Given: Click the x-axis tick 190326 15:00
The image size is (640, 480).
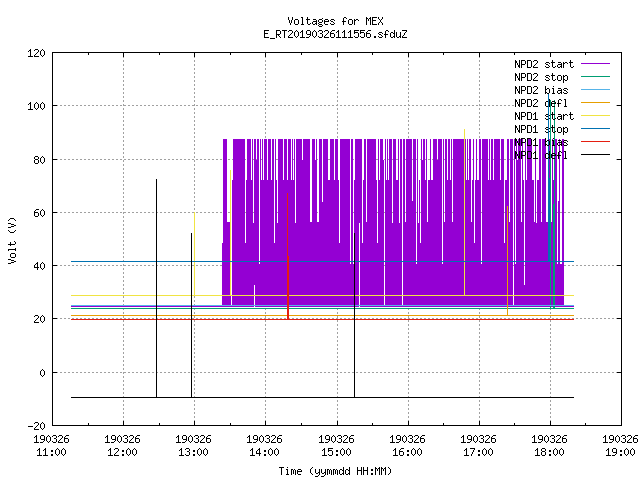Looking at the screenshot, I should (336, 446).
